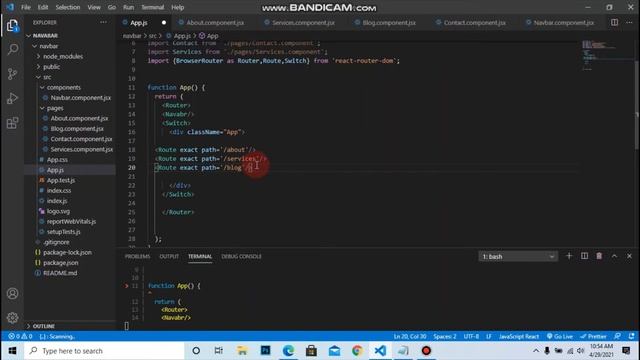Screen dimensions: 640x360
Task: Open the Accounts menu icon
Action: (13, 293)
